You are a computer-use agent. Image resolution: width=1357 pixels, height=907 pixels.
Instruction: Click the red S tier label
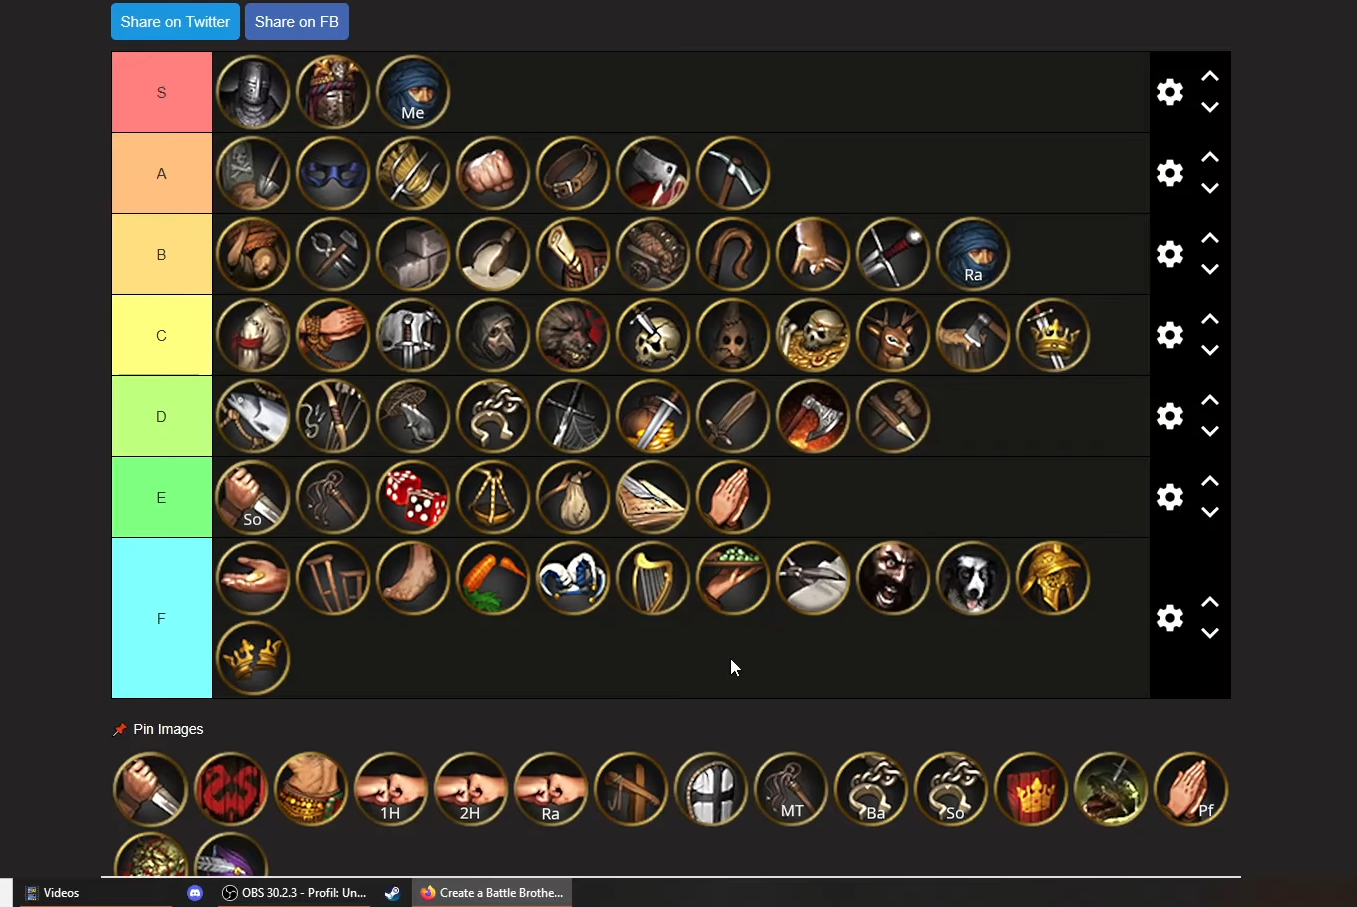162,92
